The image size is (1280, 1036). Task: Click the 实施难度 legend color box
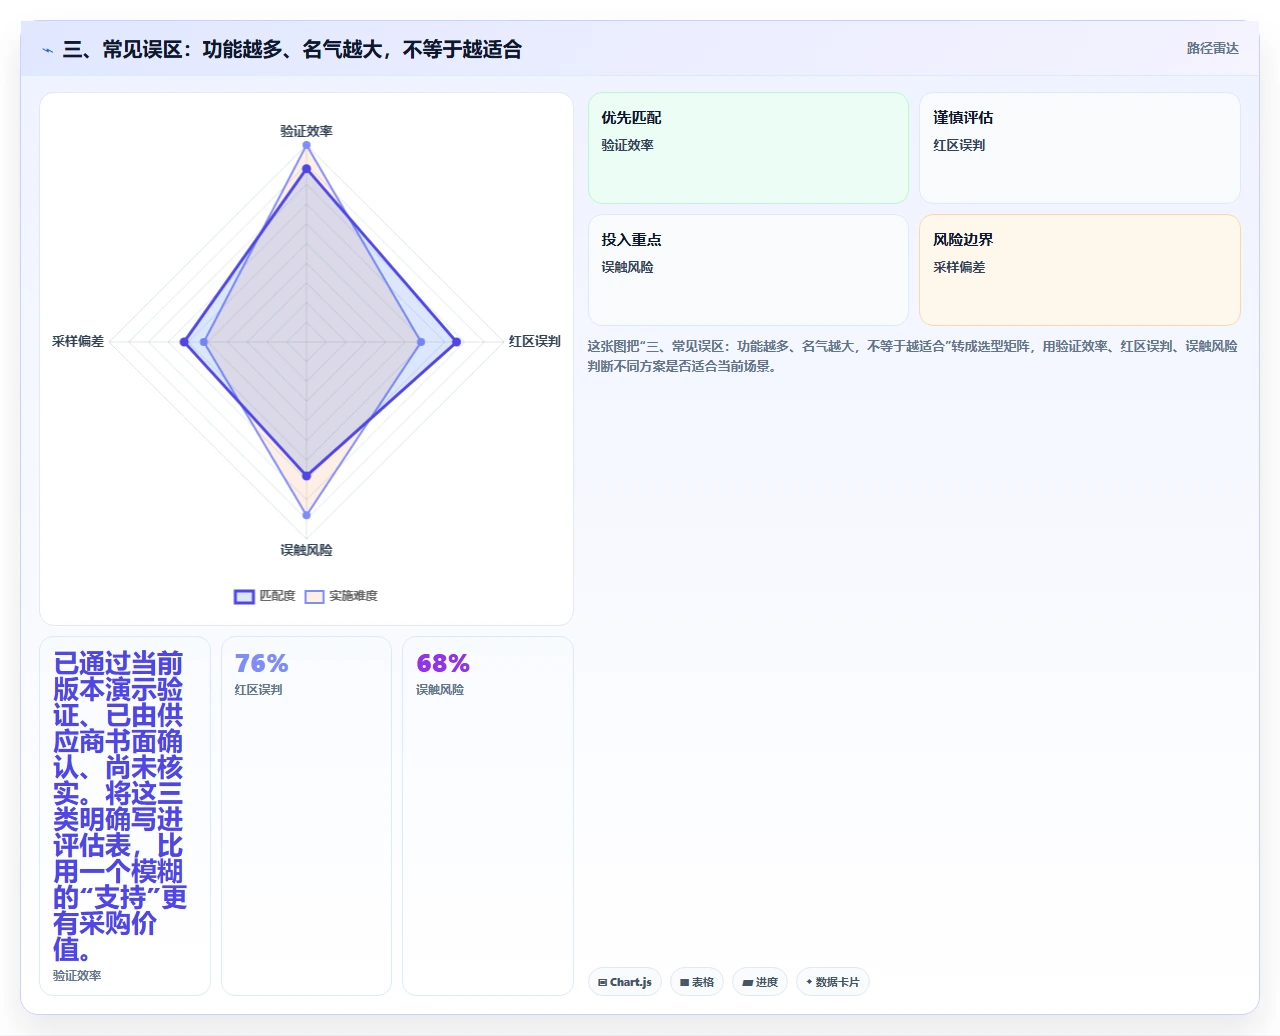[314, 597]
